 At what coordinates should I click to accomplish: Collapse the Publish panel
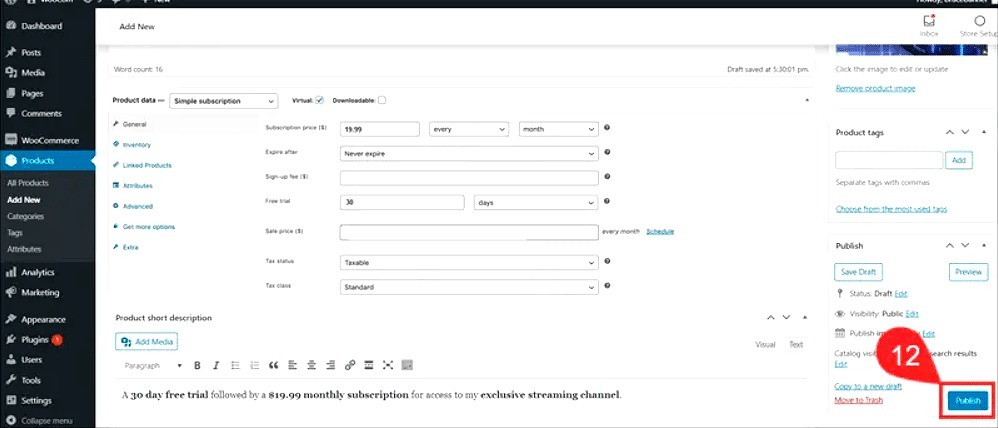[983, 245]
